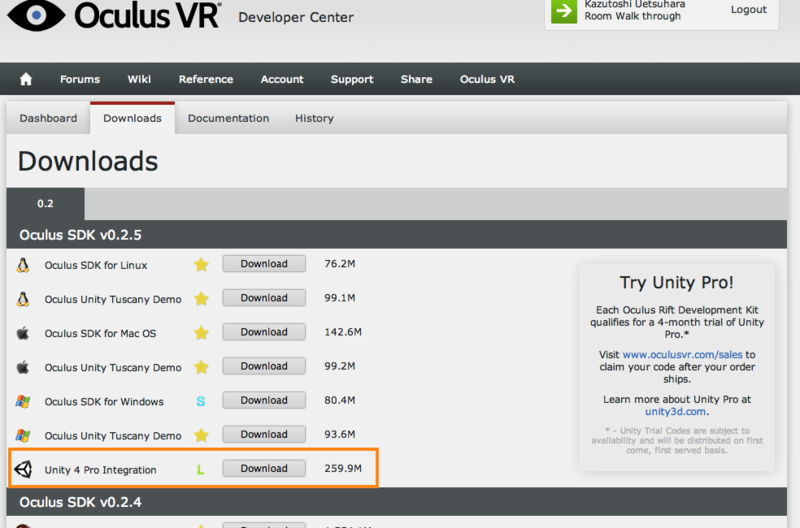Click Windows flag icon beside Oculus SDK for Windows
The image size is (800, 528).
coord(23,401)
